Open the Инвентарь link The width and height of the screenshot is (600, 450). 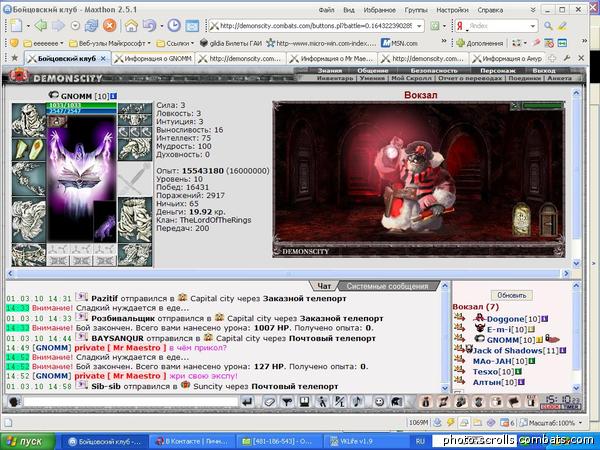(x=335, y=78)
